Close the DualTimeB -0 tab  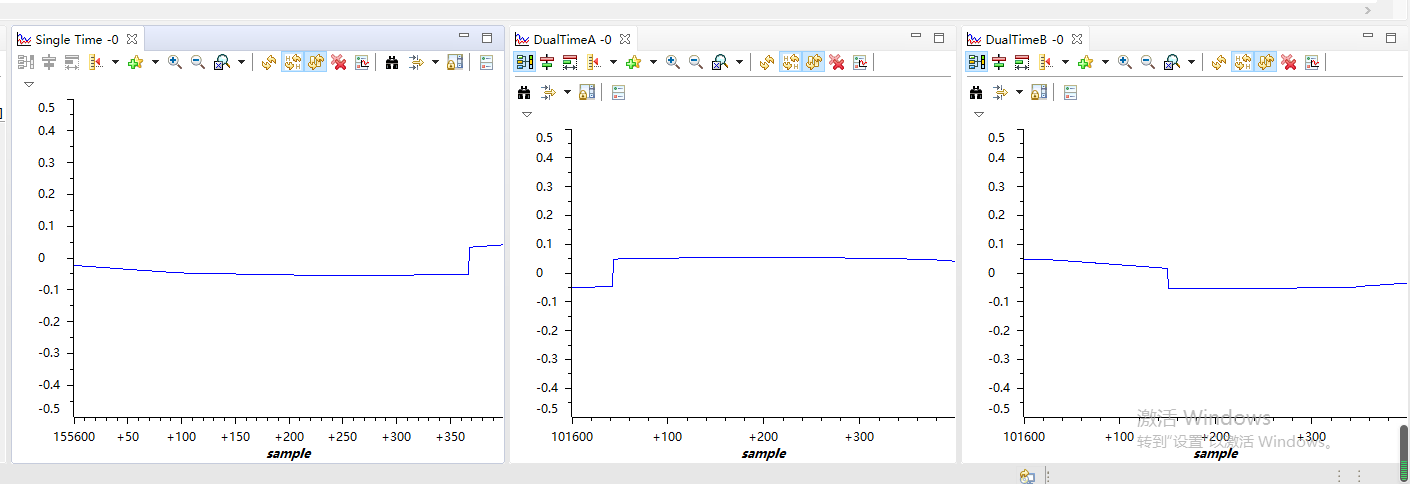pyautogui.click(x=1077, y=39)
